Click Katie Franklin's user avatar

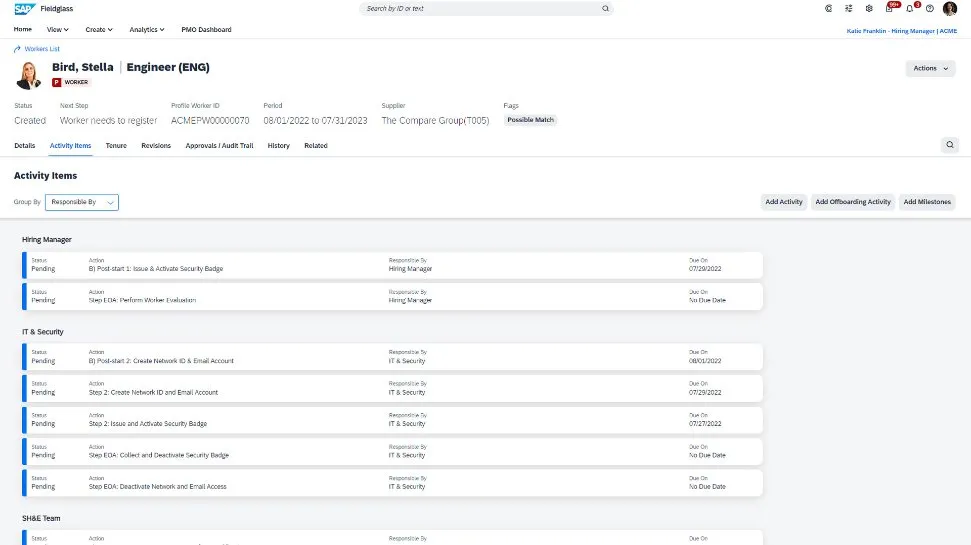(x=950, y=8)
